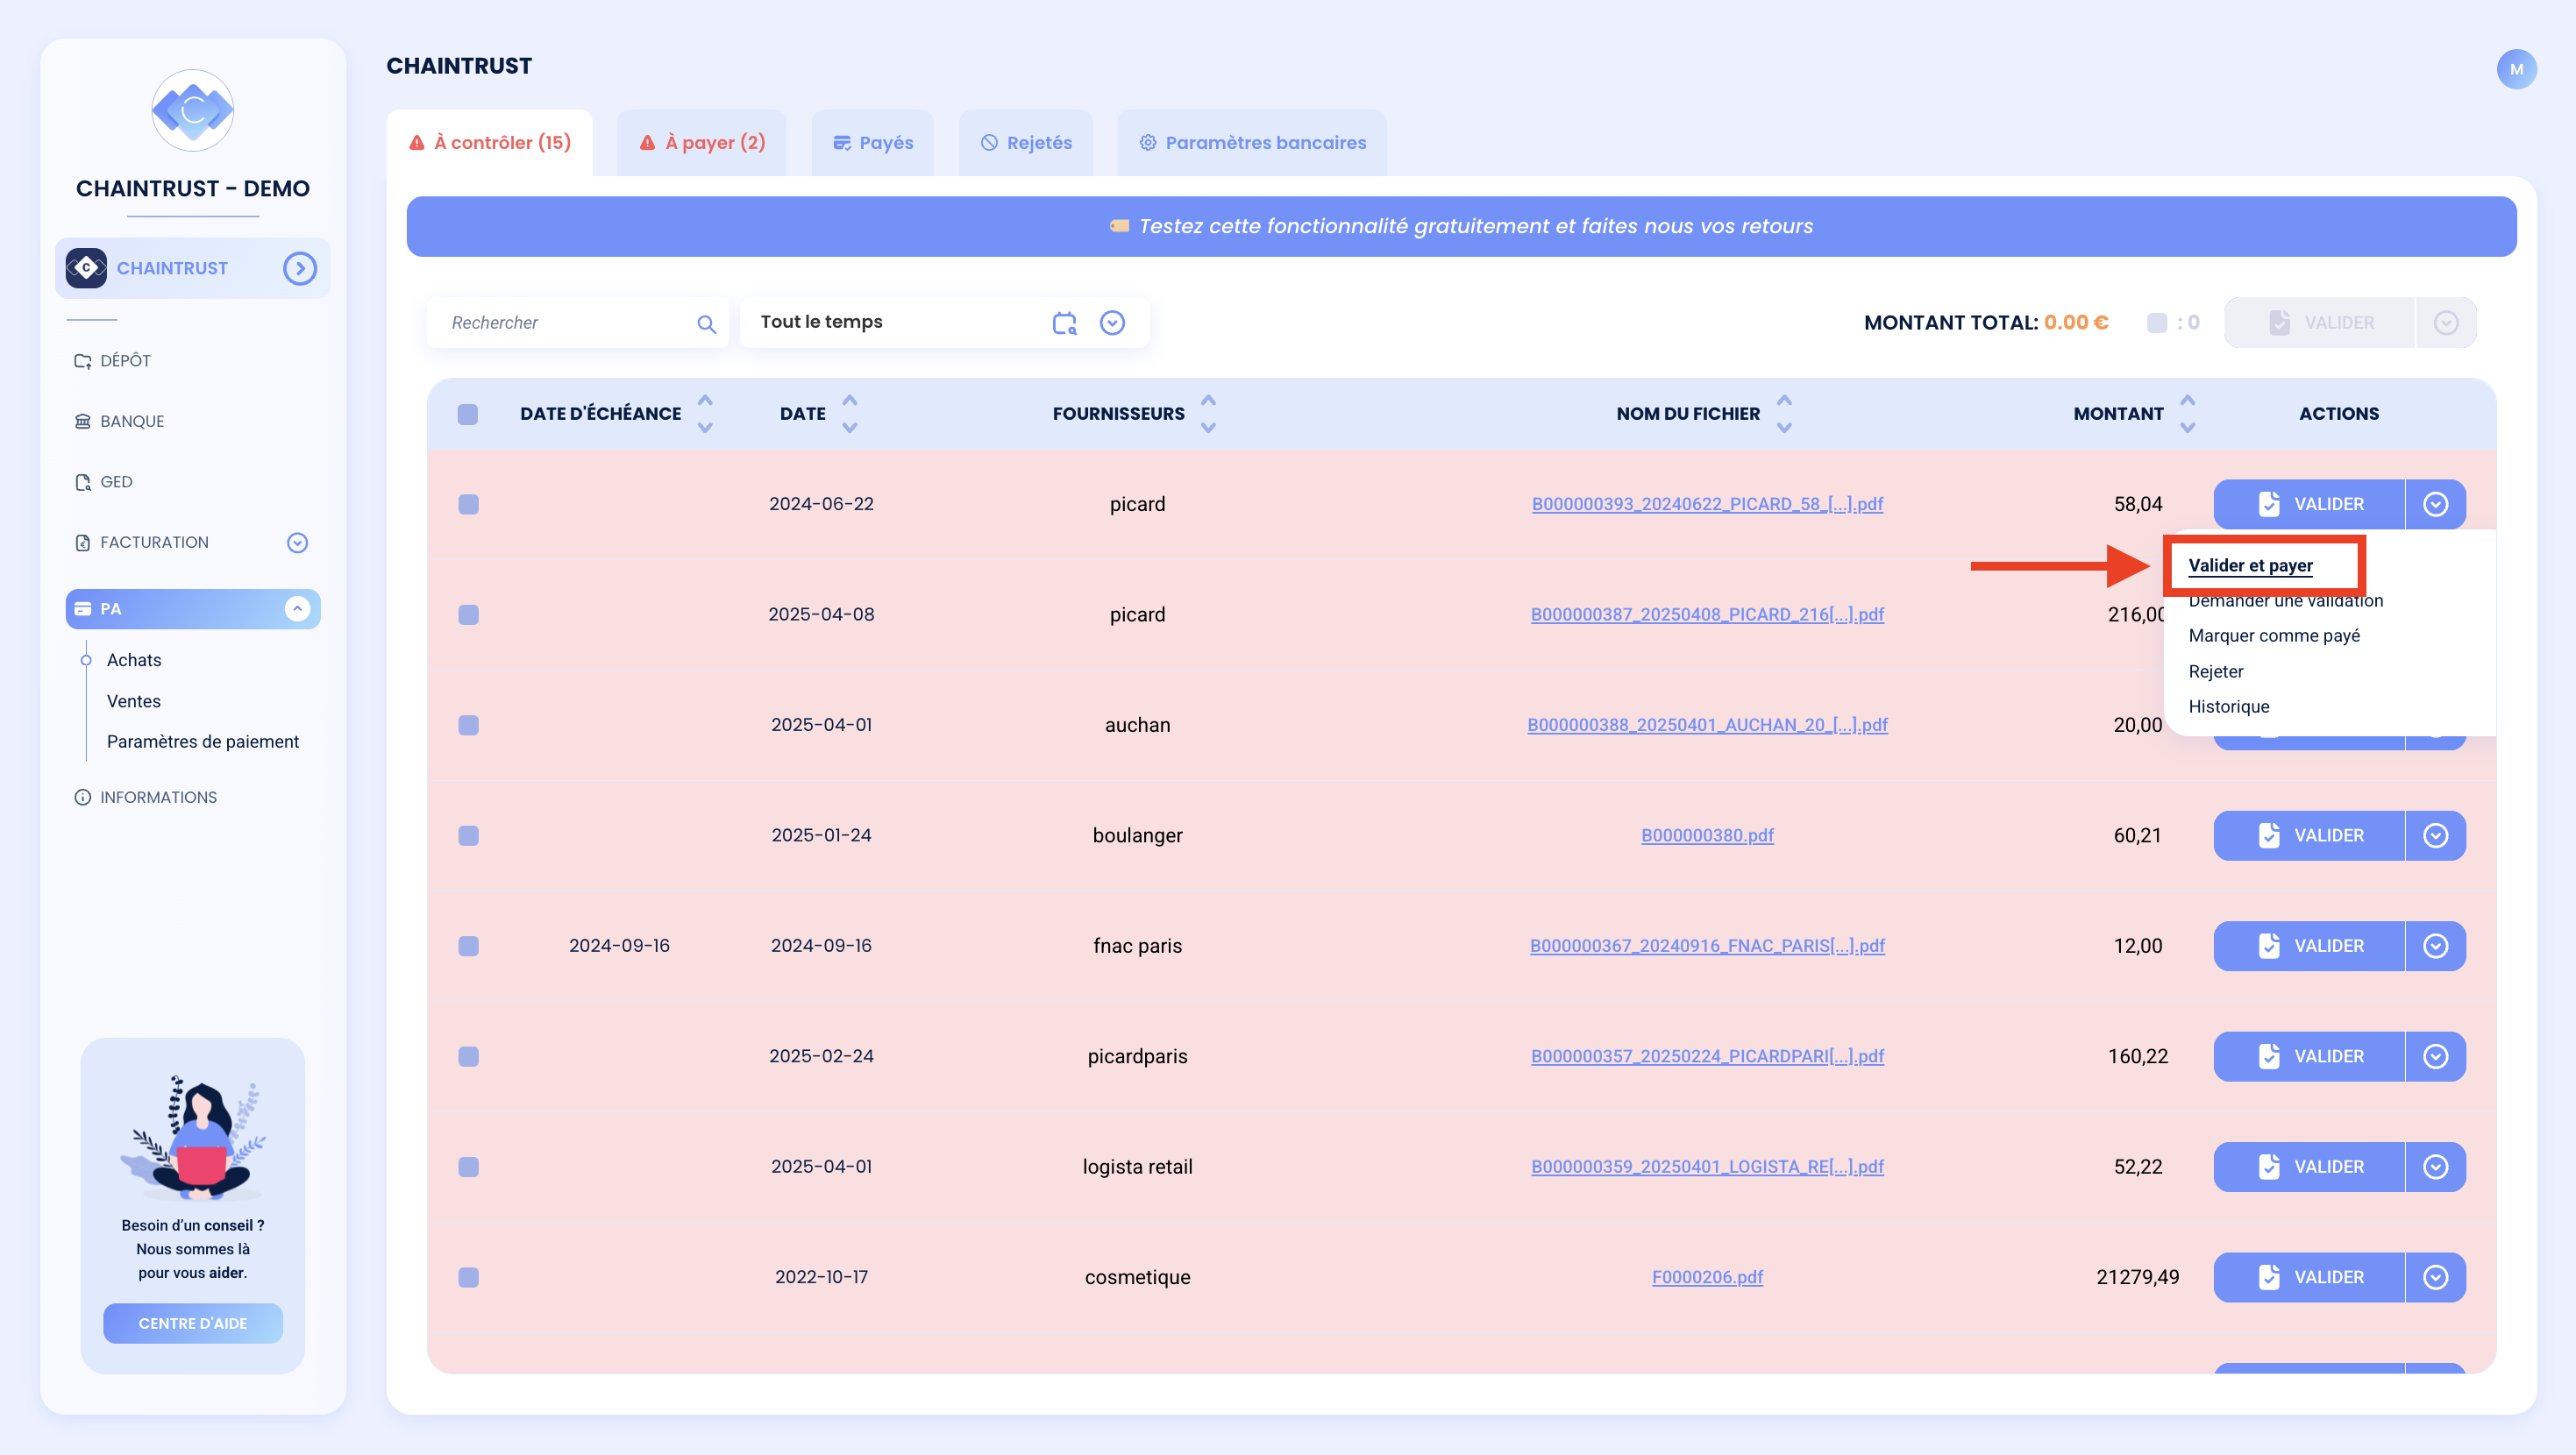The image size is (2576, 1455).
Task: Check the picard 2025-04-08 row checkbox
Action: coord(468,614)
